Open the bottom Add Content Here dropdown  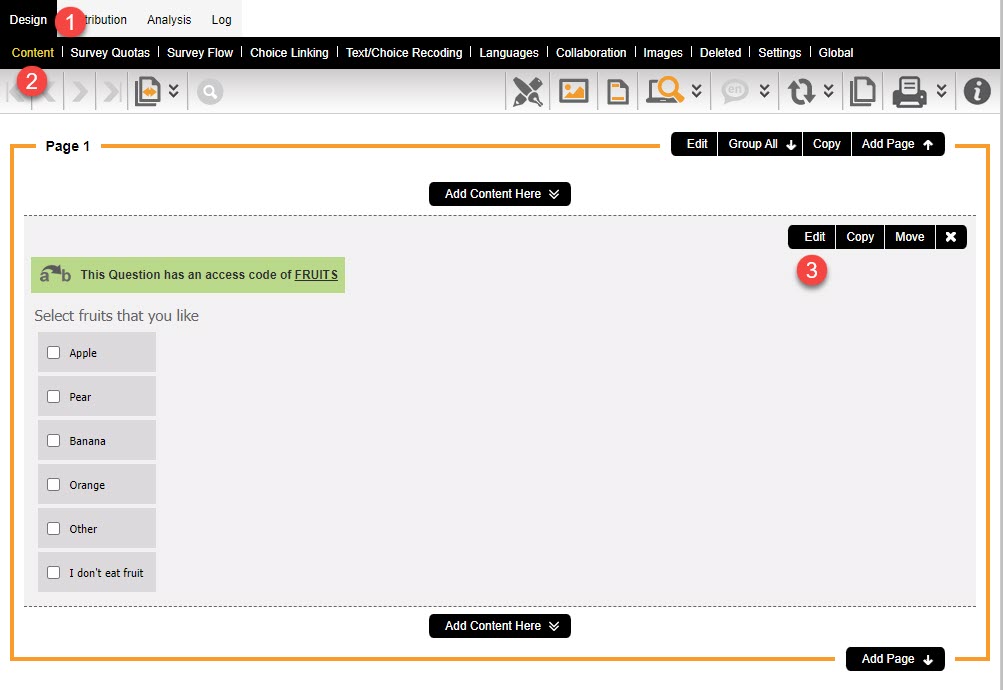(x=500, y=626)
